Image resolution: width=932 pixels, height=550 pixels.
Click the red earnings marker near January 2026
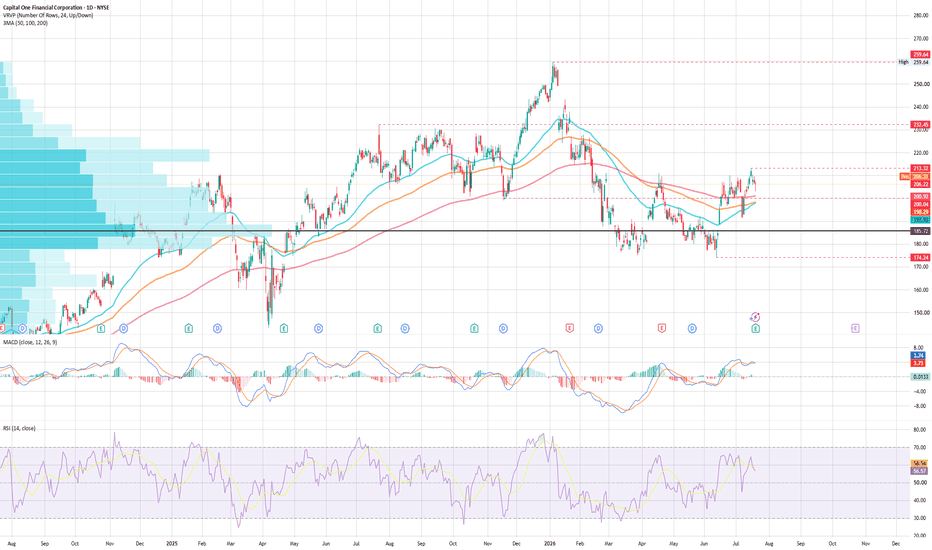[x=569, y=328]
